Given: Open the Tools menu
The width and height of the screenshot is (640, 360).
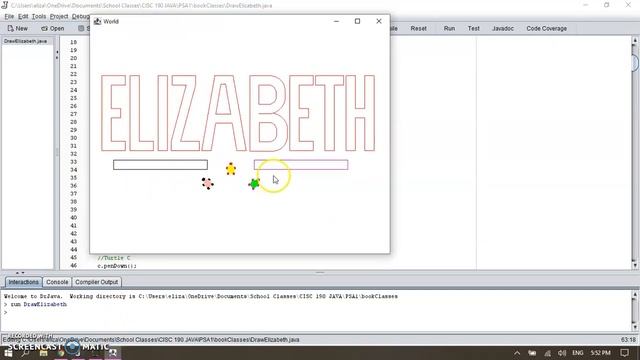Looking at the screenshot, I should [39, 16].
